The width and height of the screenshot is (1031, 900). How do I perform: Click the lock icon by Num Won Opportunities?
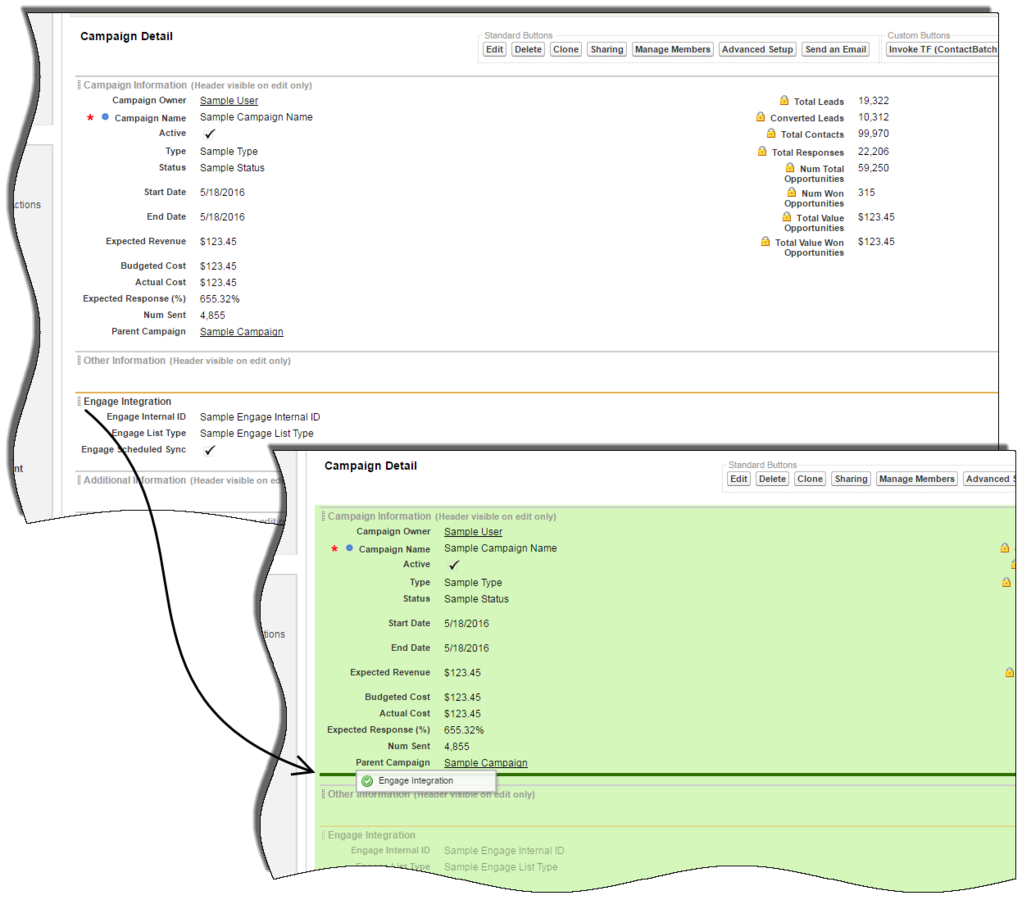792,193
